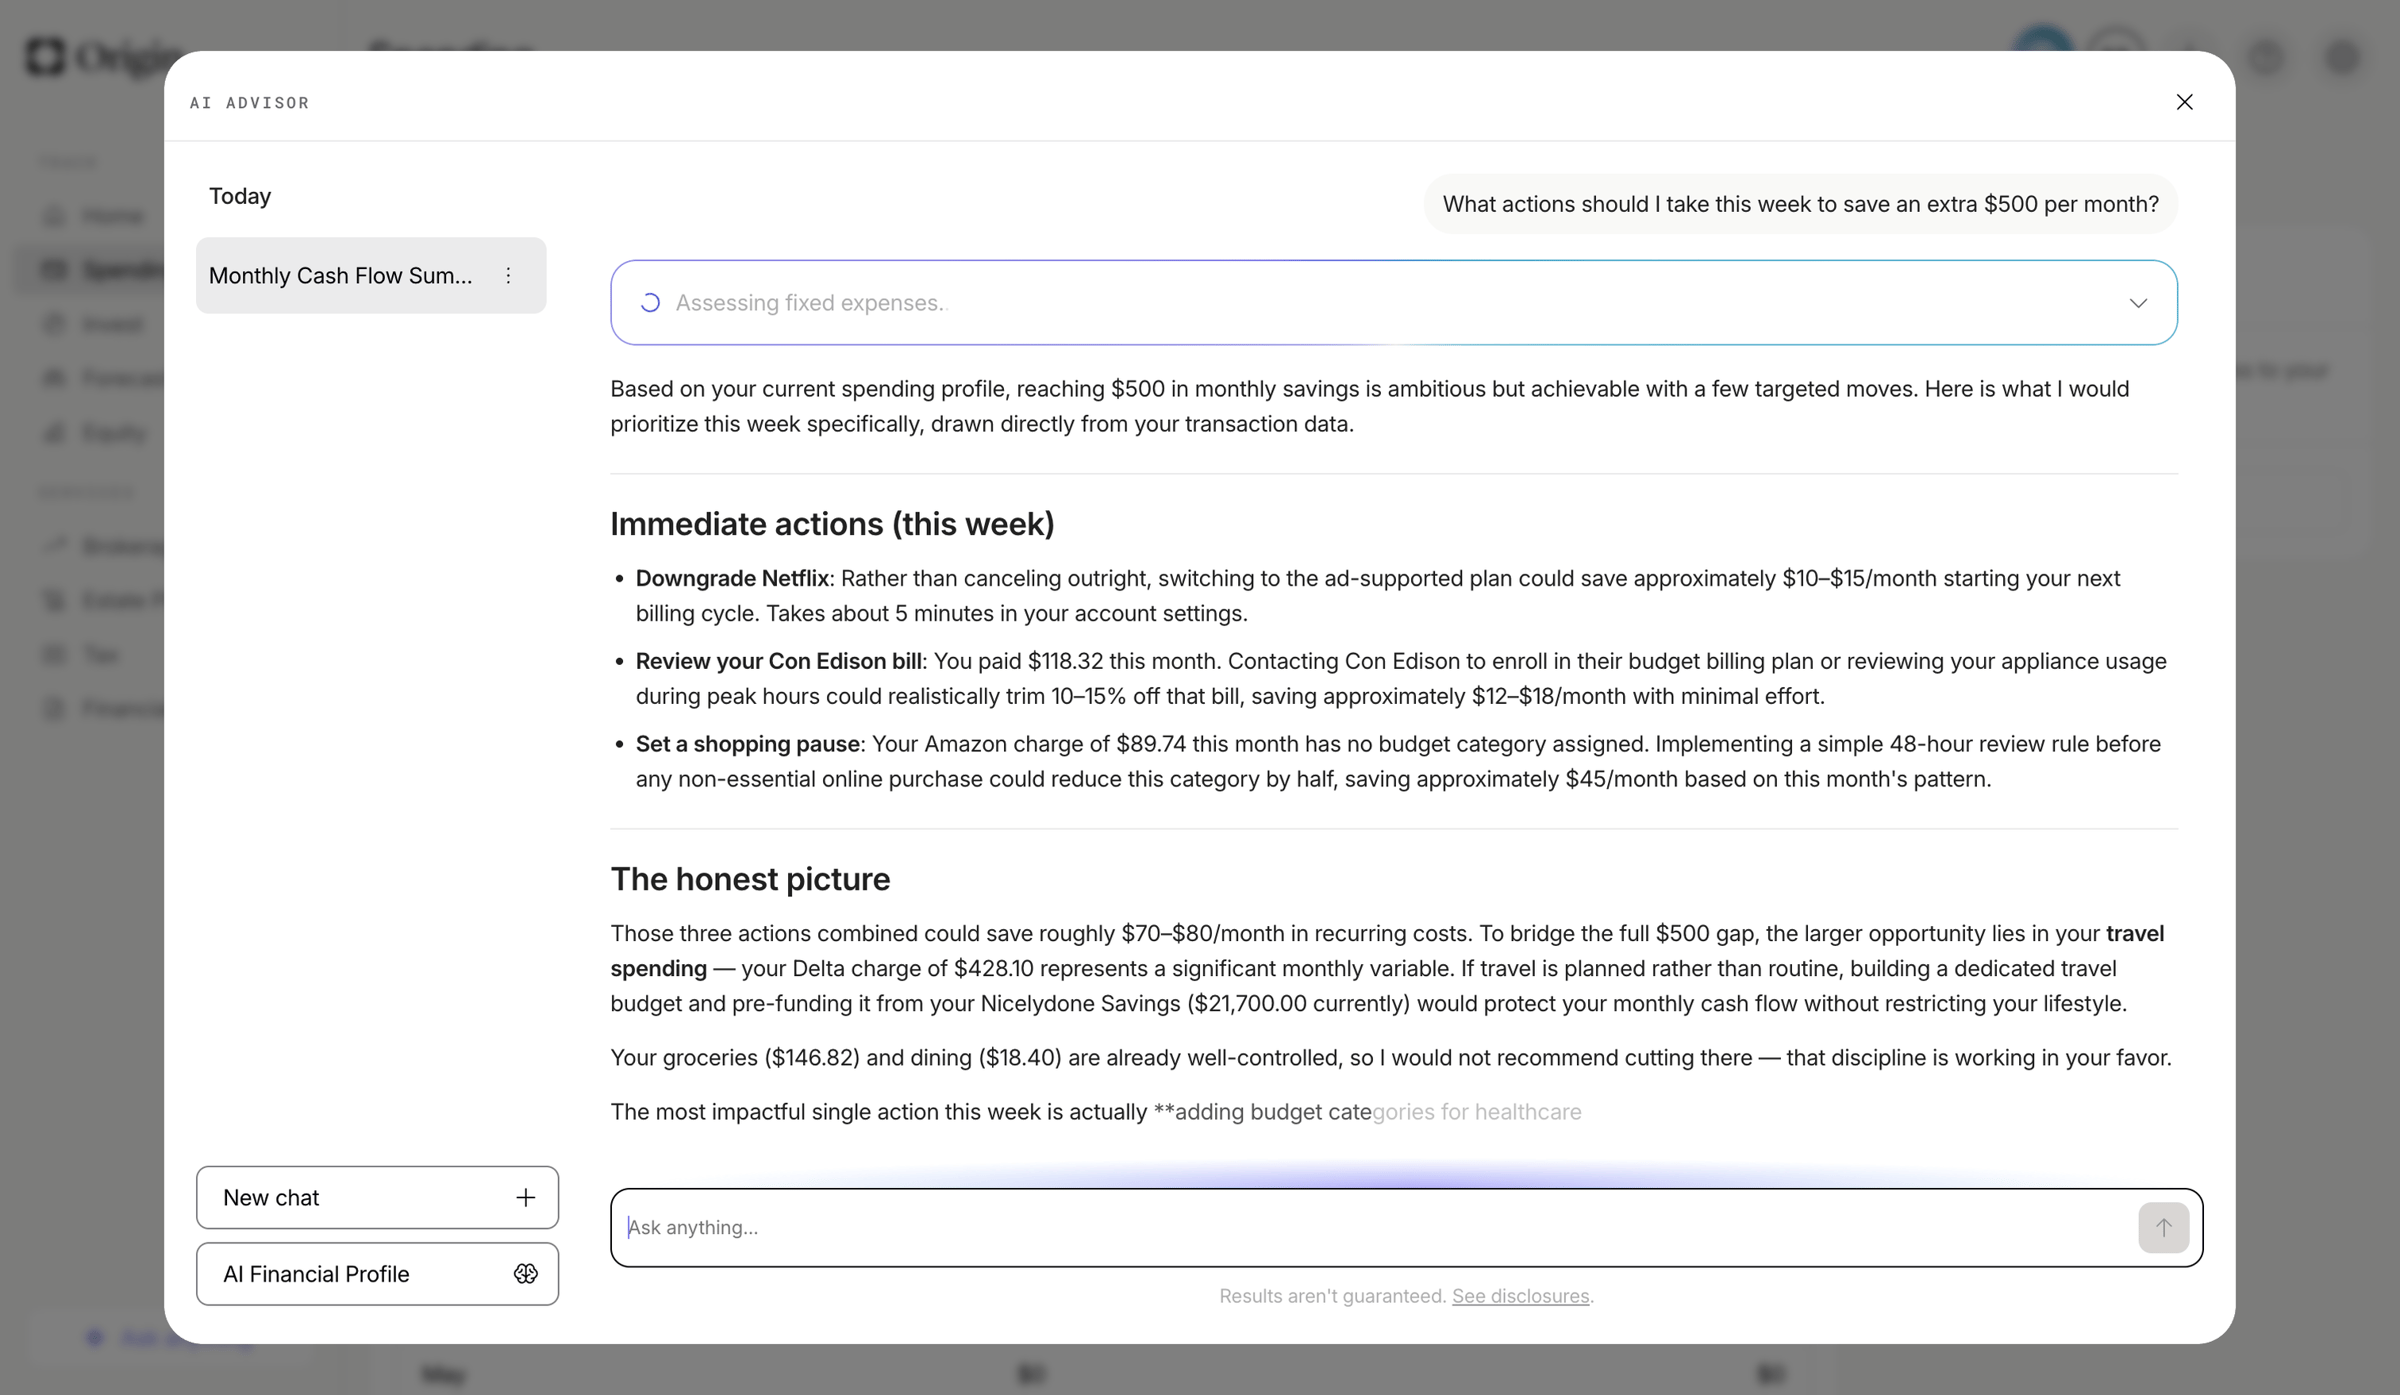Click the AI ADVISOR title

[250, 103]
